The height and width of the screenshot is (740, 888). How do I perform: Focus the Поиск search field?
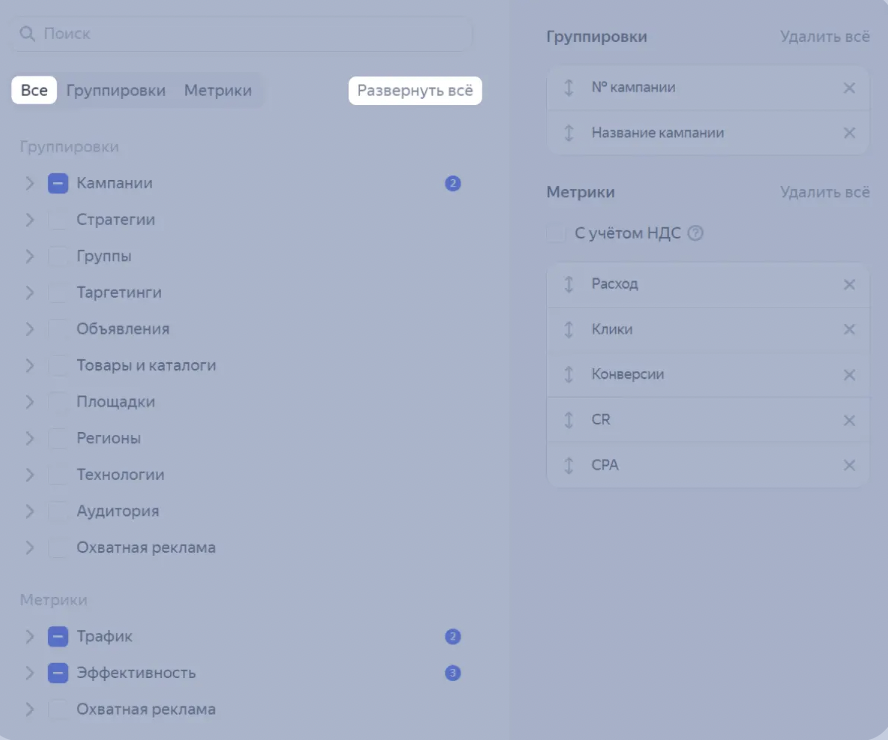click(242, 34)
